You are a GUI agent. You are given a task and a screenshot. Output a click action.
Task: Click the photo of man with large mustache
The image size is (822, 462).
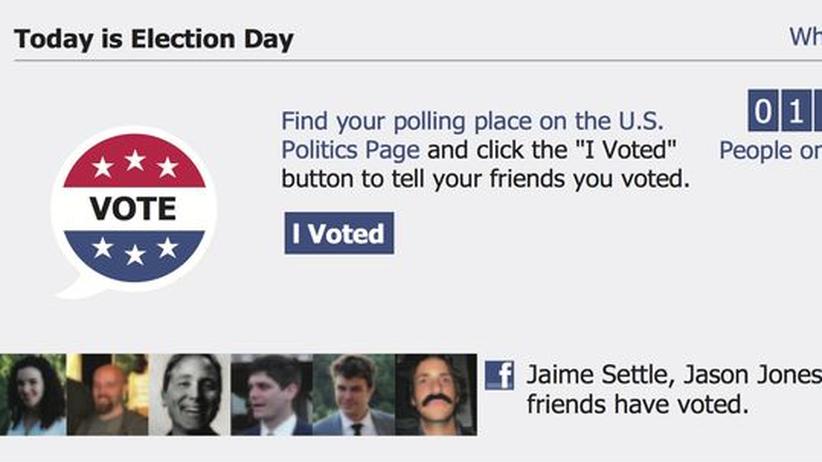click(x=436, y=394)
